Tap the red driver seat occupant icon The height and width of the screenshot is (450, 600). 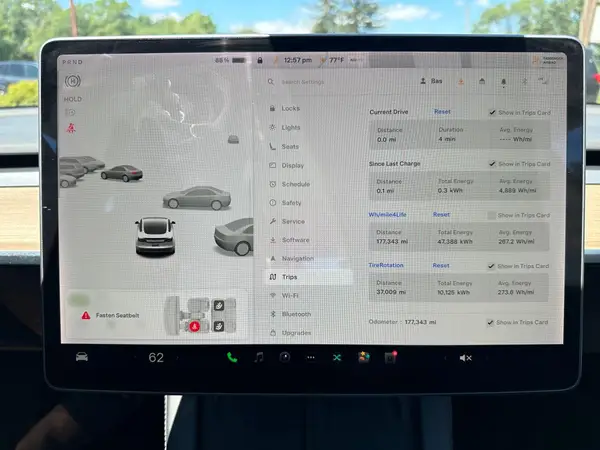[195, 326]
